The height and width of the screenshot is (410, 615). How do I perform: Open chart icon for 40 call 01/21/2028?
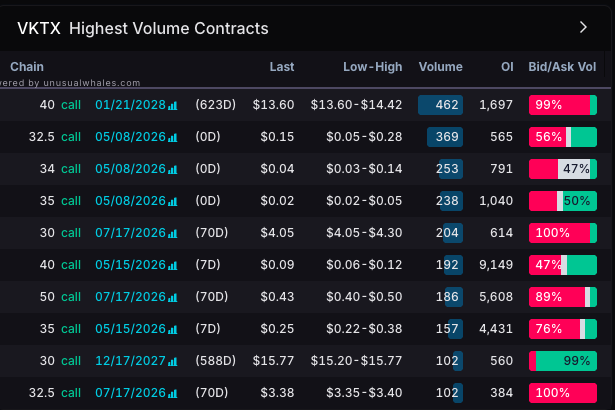tap(173, 106)
